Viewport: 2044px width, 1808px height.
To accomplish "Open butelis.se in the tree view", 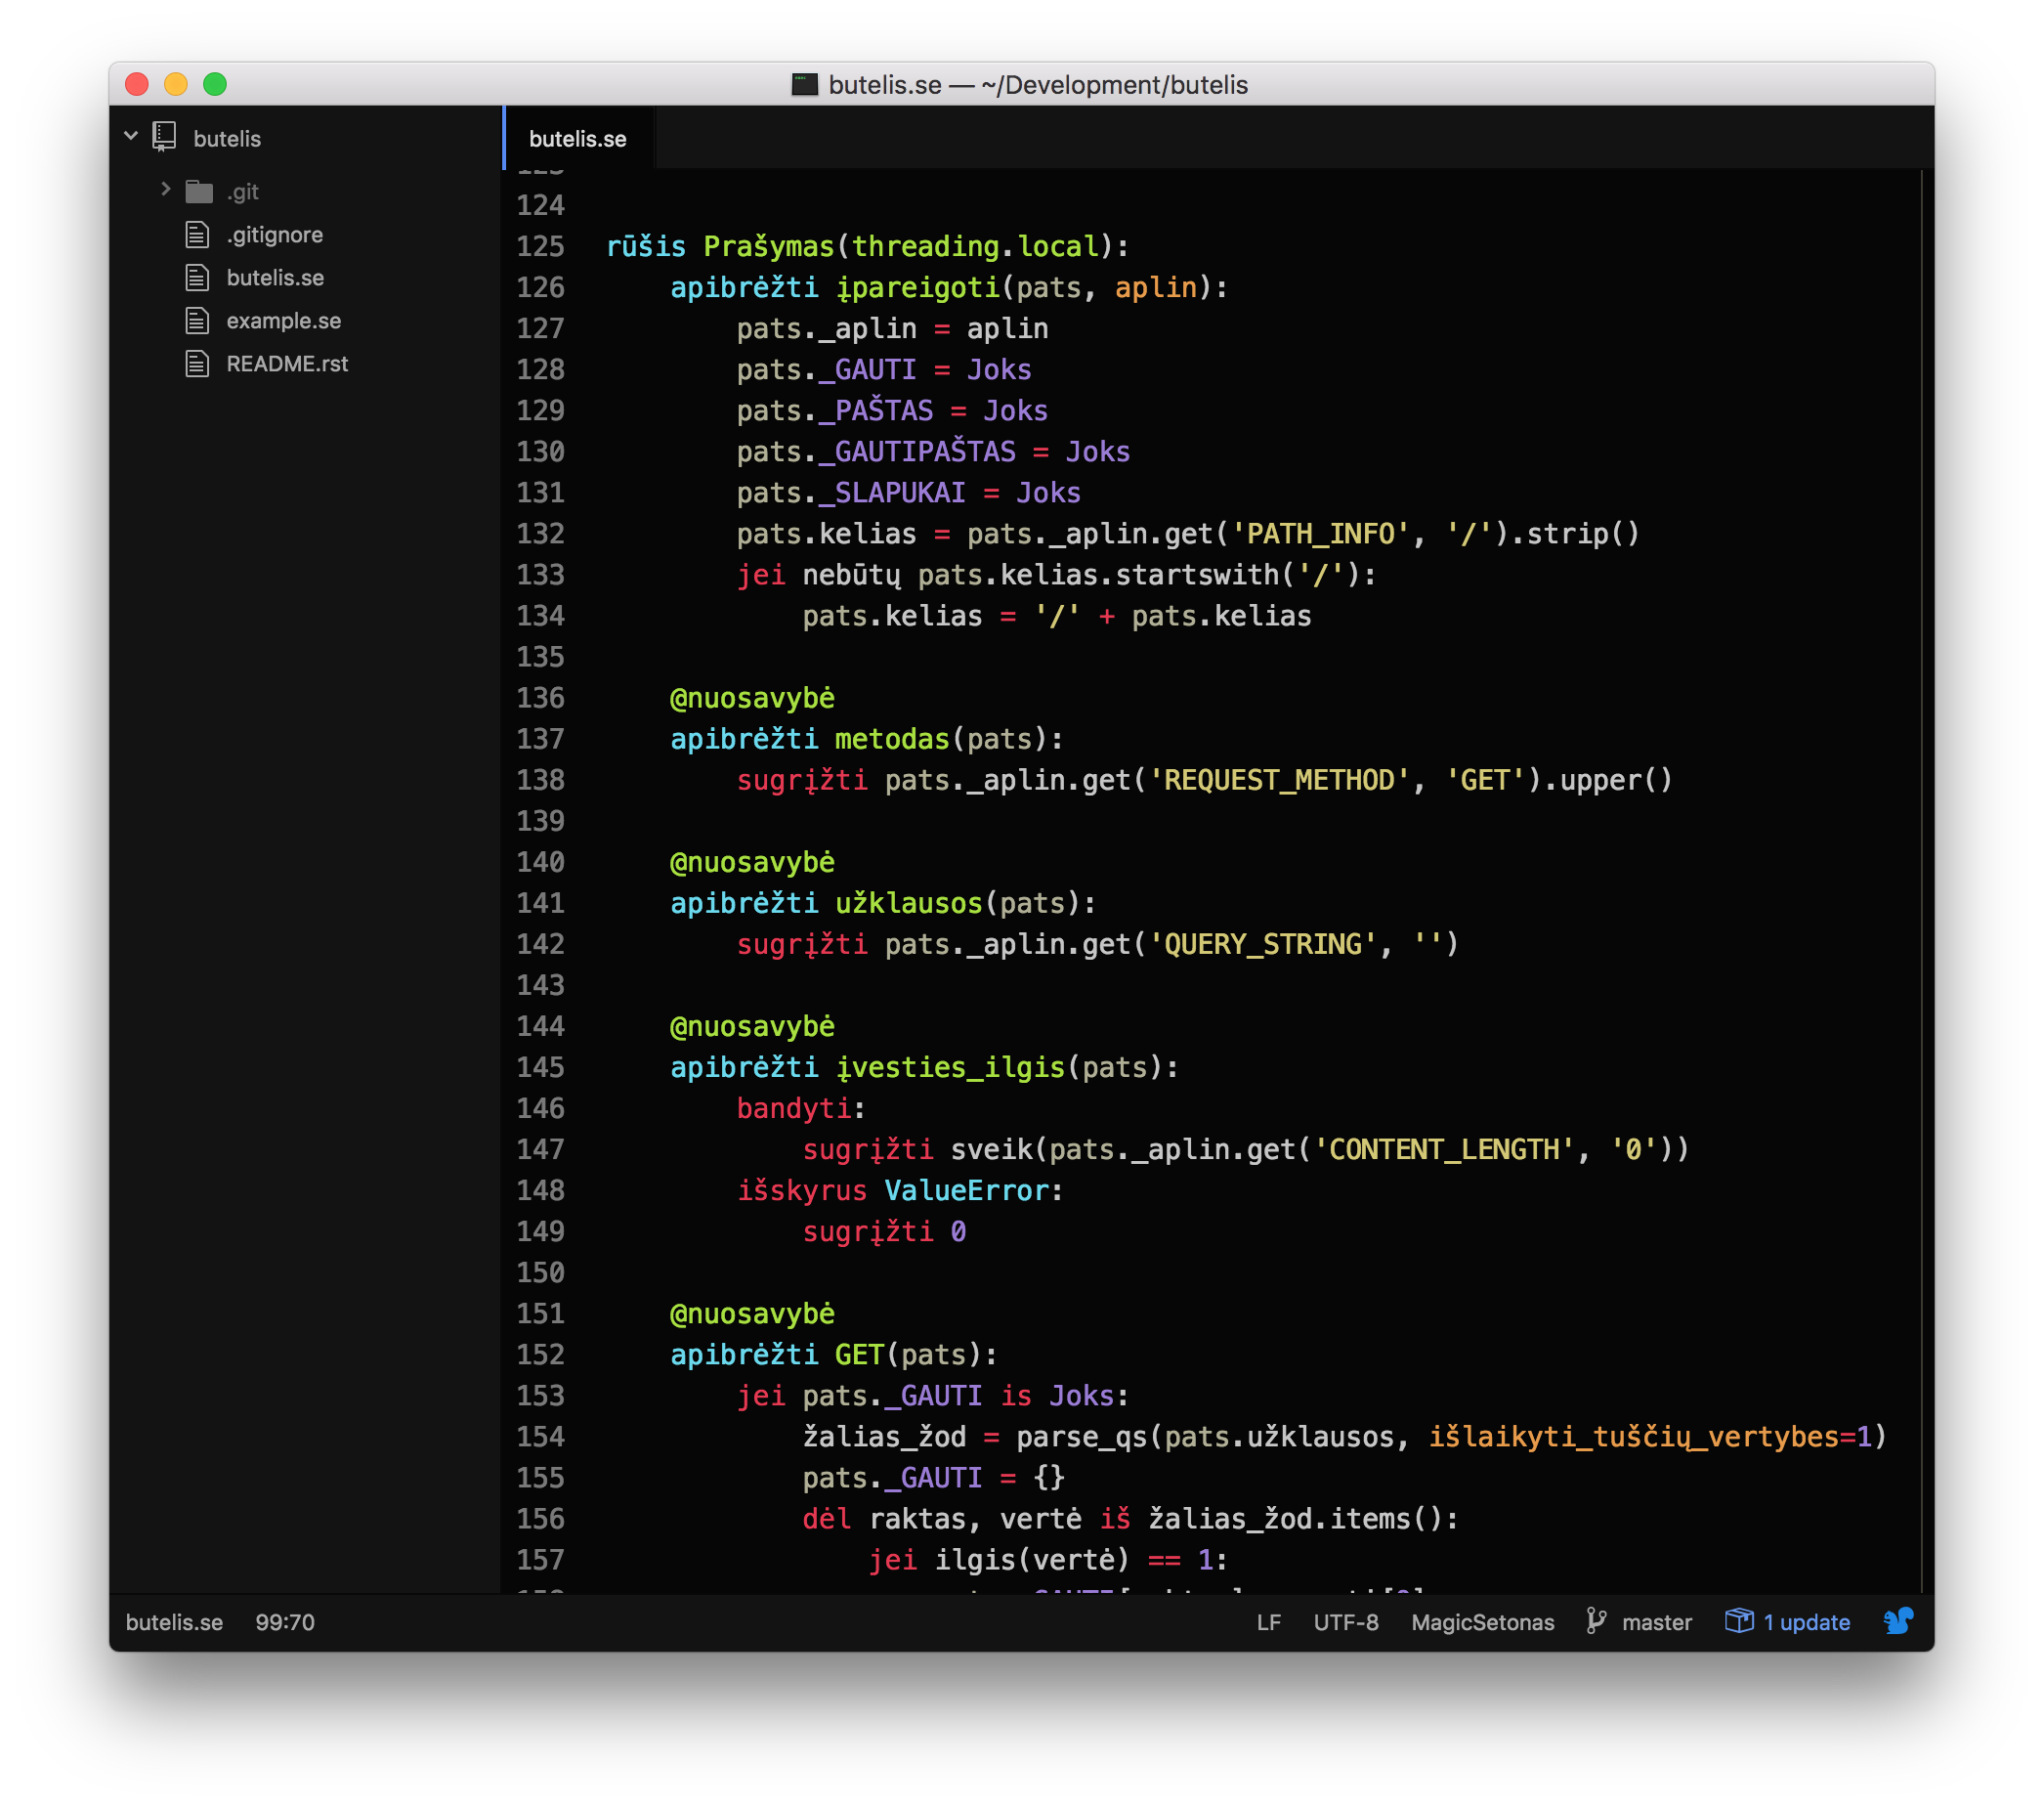I will pyautogui.click(x=275, y=278).
